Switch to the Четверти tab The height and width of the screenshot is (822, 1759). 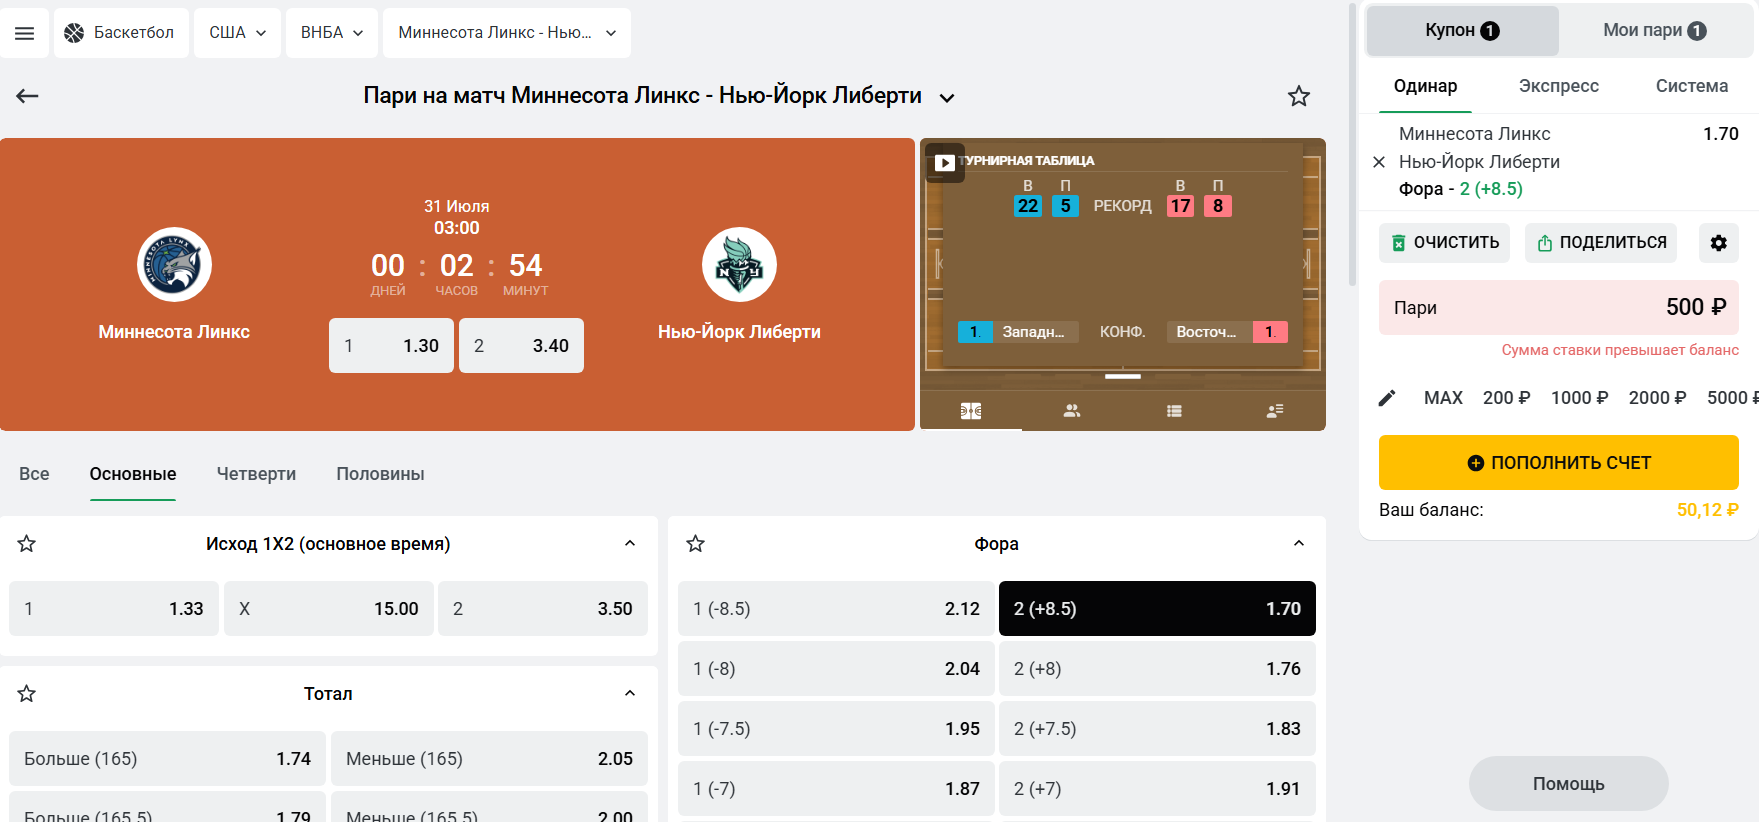[x=256, y=474]
